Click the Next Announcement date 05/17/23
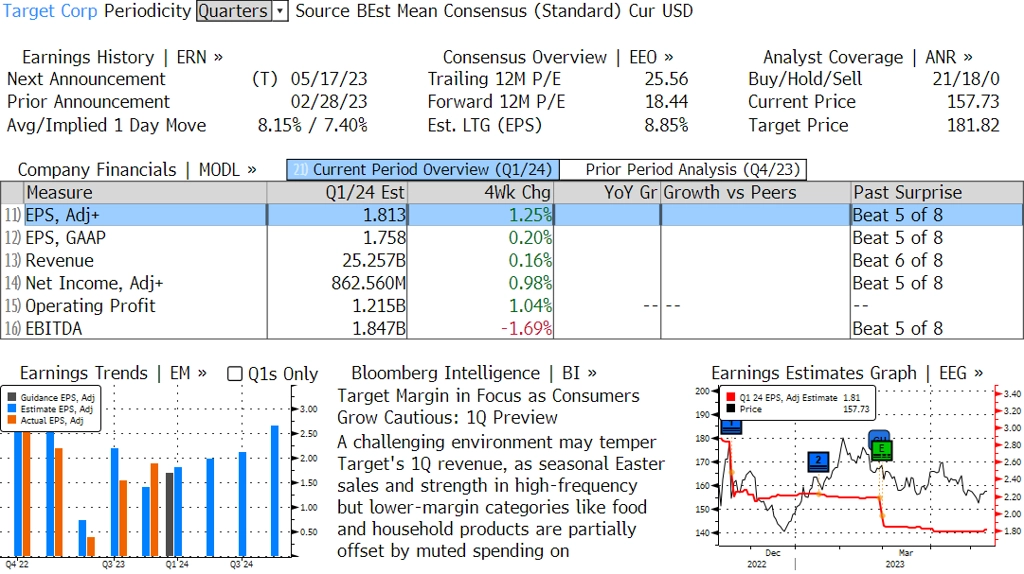 pyautogui.click(x=328, y=79)
